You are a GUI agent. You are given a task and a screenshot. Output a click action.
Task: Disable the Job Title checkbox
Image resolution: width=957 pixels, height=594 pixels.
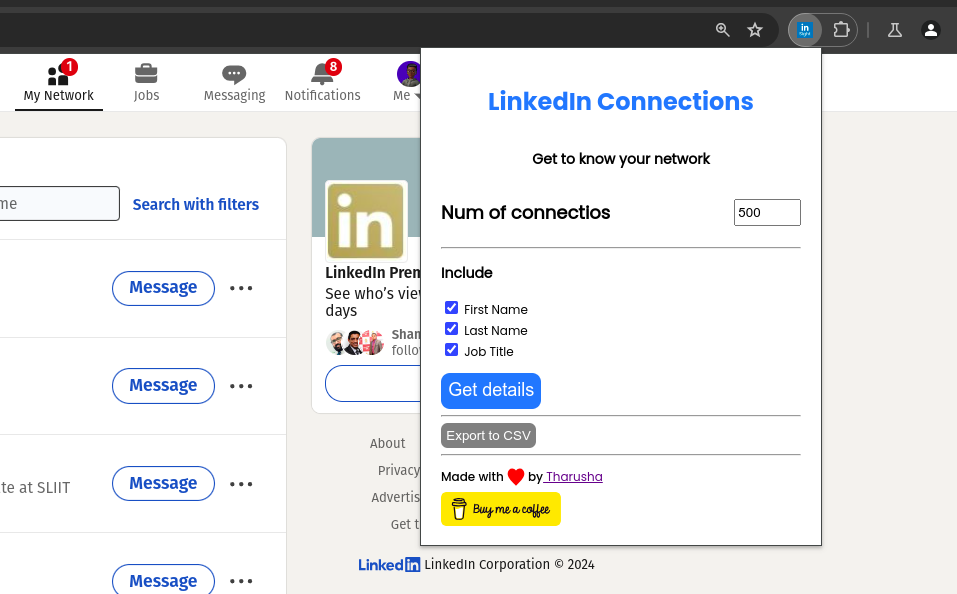[x=452, y=350]
